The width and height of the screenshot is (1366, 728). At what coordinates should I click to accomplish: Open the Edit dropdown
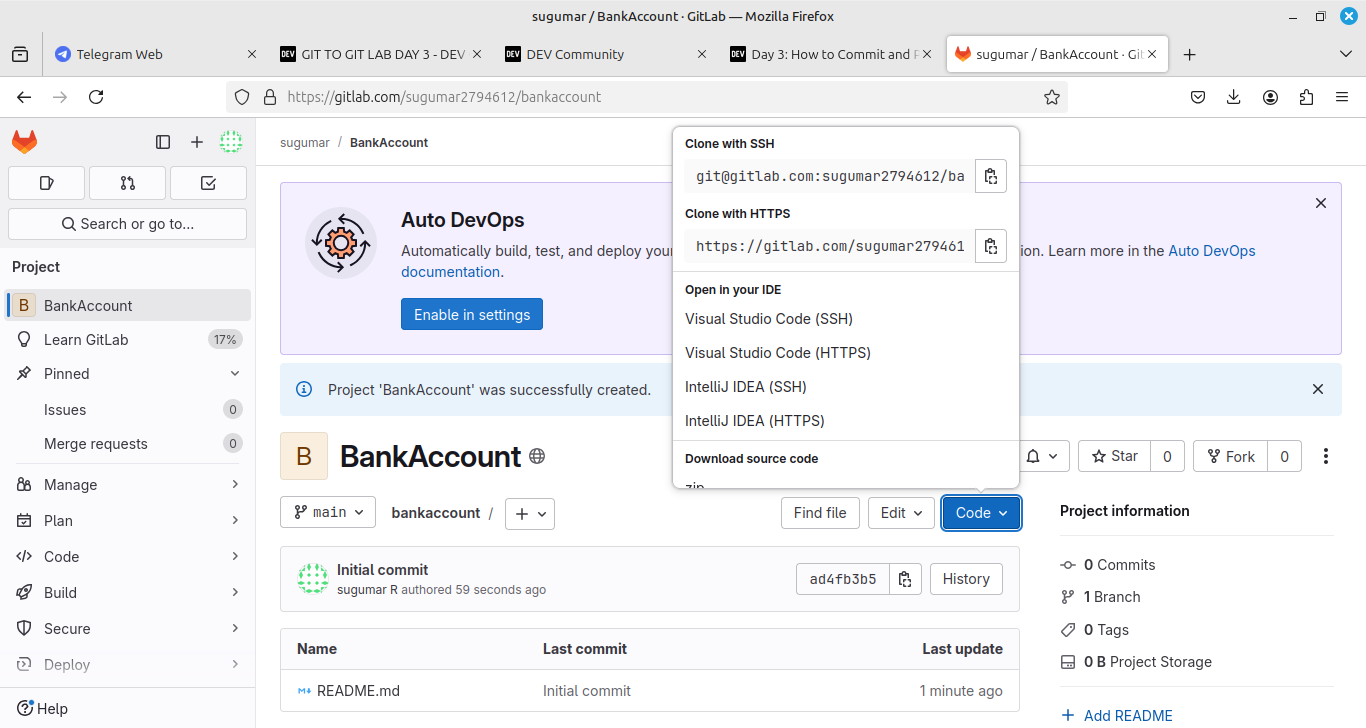[x=901, y=513]
